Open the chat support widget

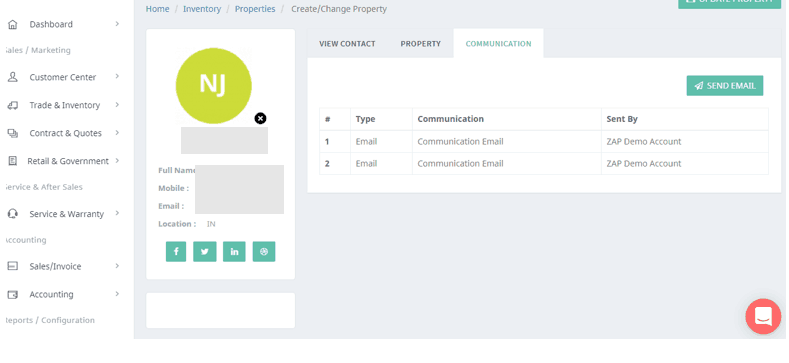coord(763,316)
